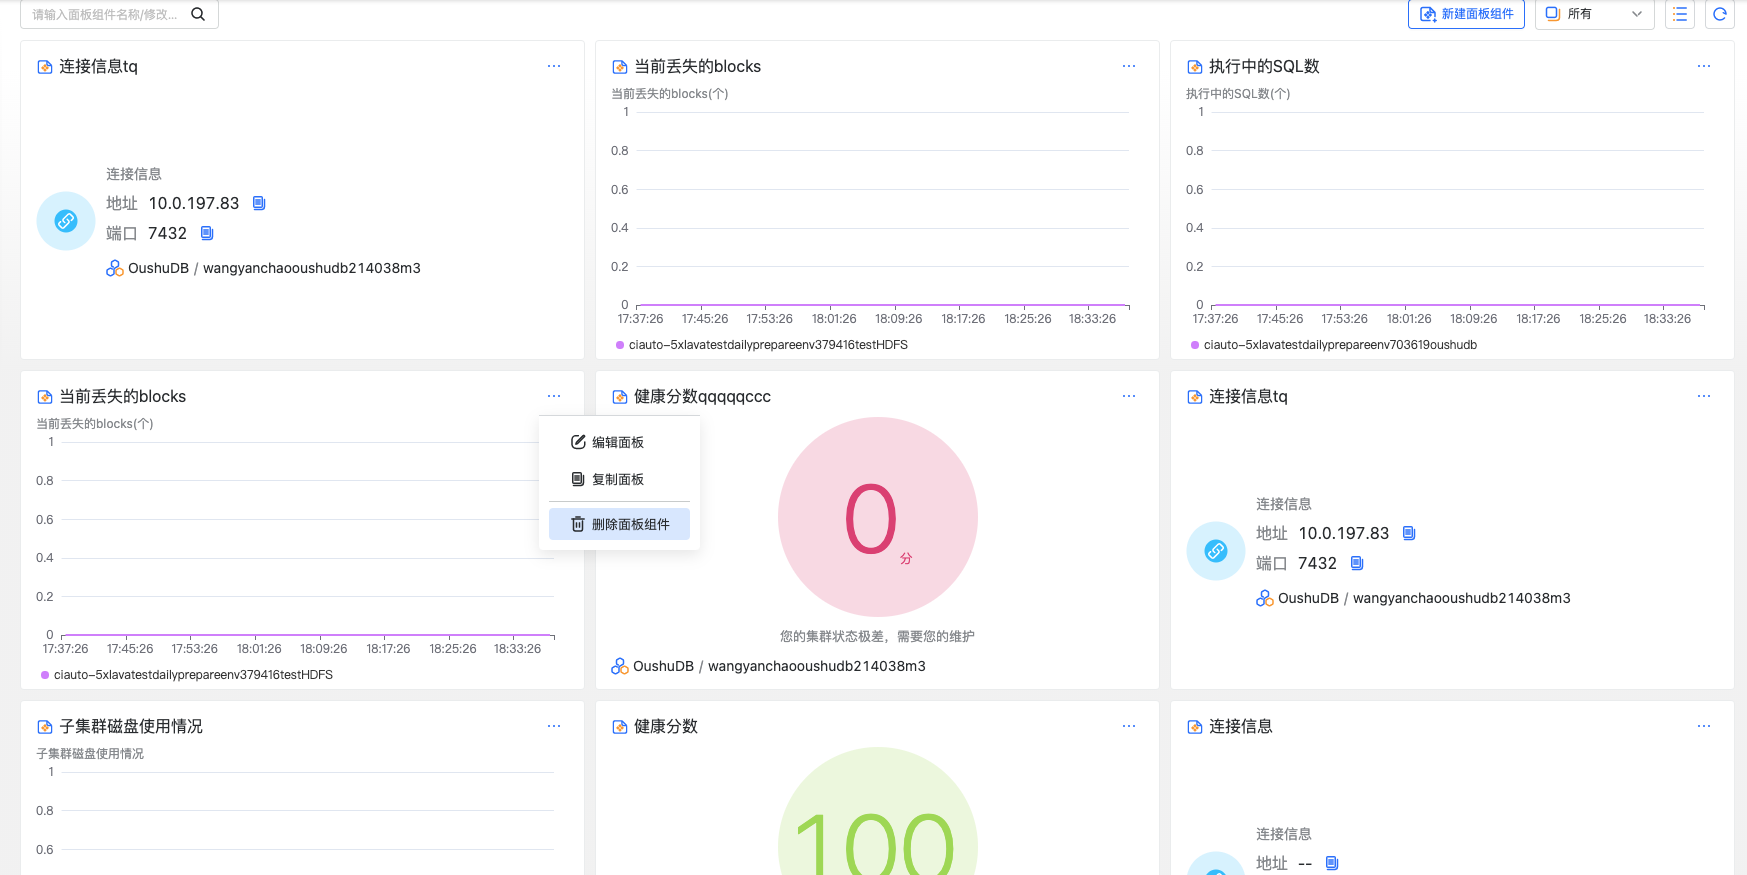The height and width of the screenshot is (875, 1747).
Task: Expand the ellipsis menu of the 健康分数qqqqqccc panel
Action: (1128, 396)
